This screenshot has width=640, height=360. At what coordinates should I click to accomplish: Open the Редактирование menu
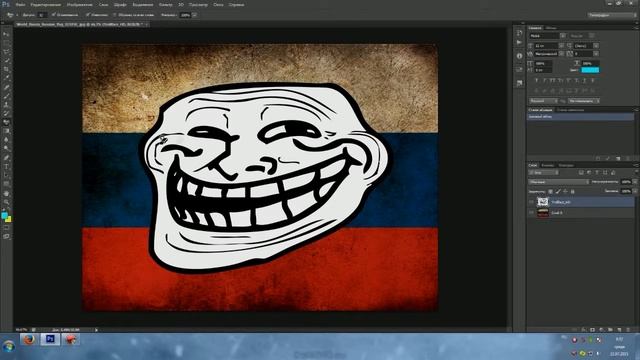point(46,4)
